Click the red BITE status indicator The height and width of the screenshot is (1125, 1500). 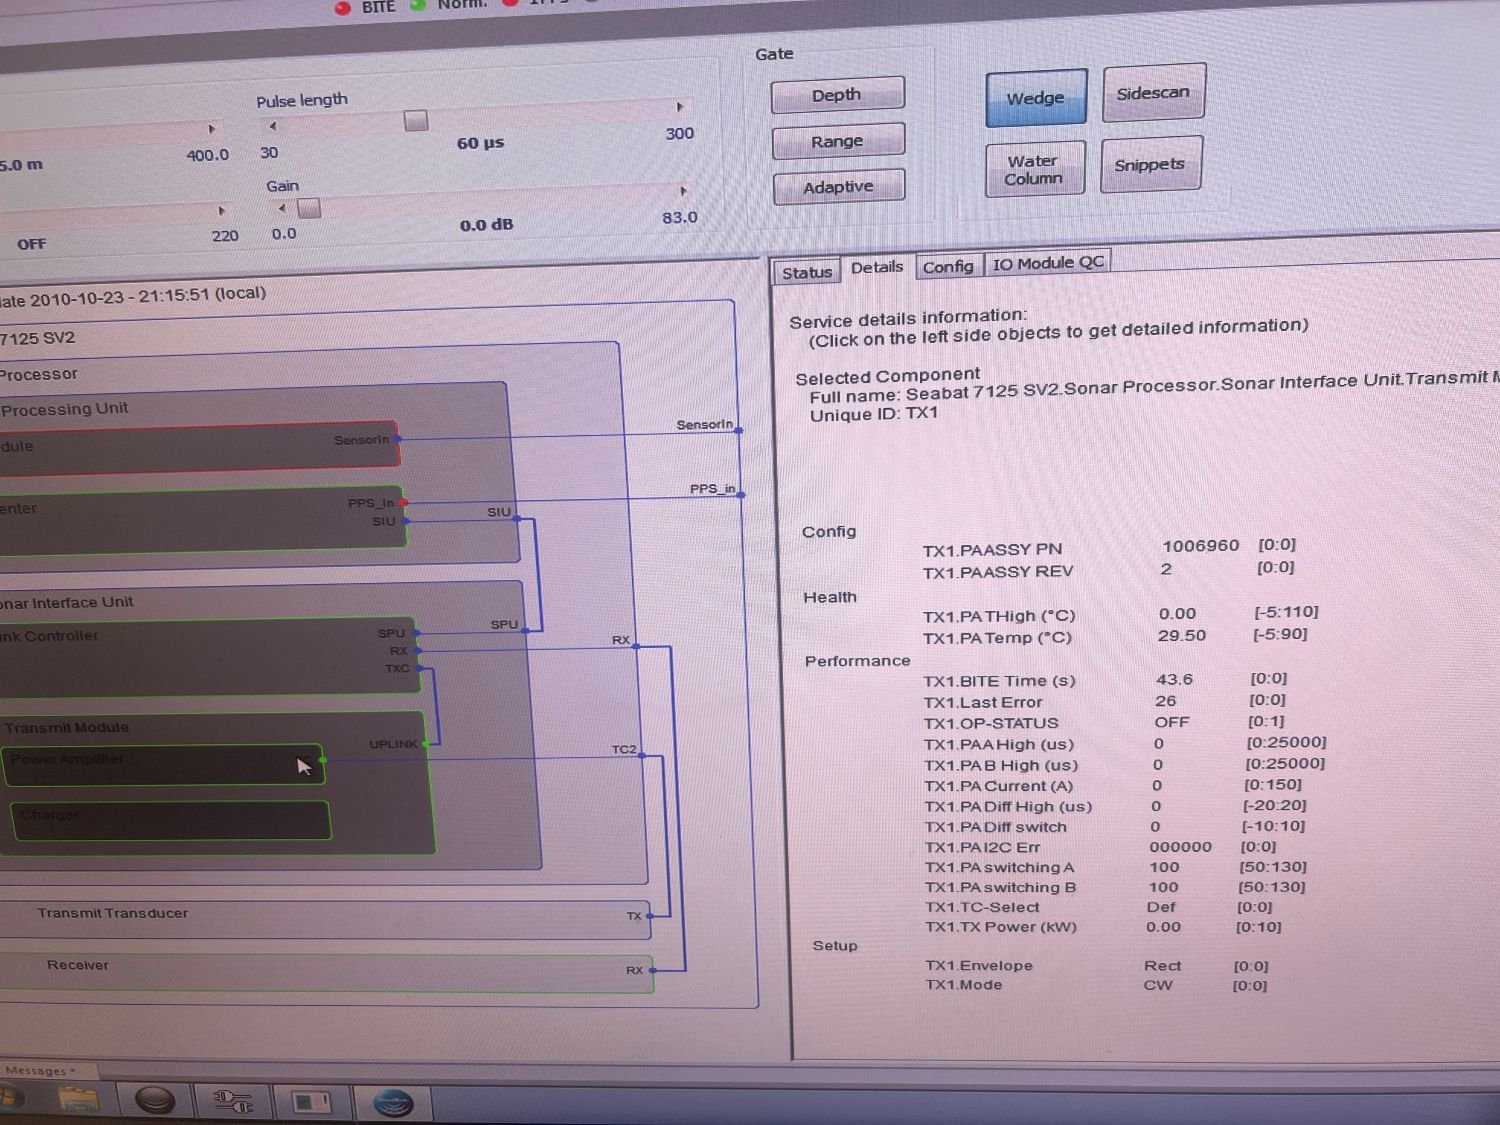point(343,8)
